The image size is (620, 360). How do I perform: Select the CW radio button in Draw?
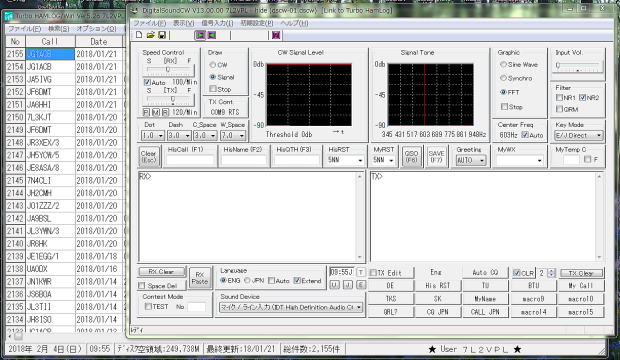click(x=213, y=64)
